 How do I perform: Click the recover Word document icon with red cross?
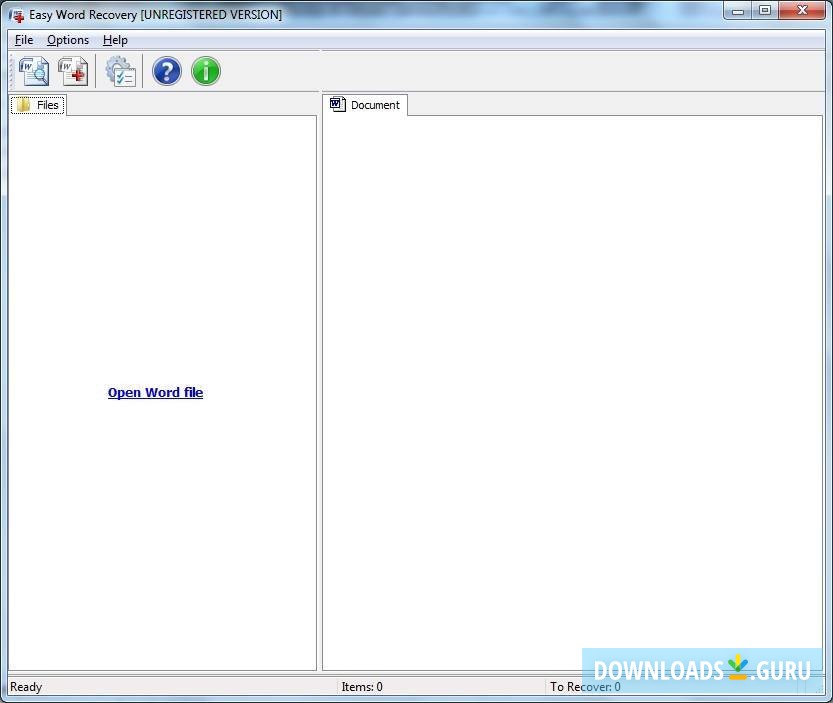point(73,71)
